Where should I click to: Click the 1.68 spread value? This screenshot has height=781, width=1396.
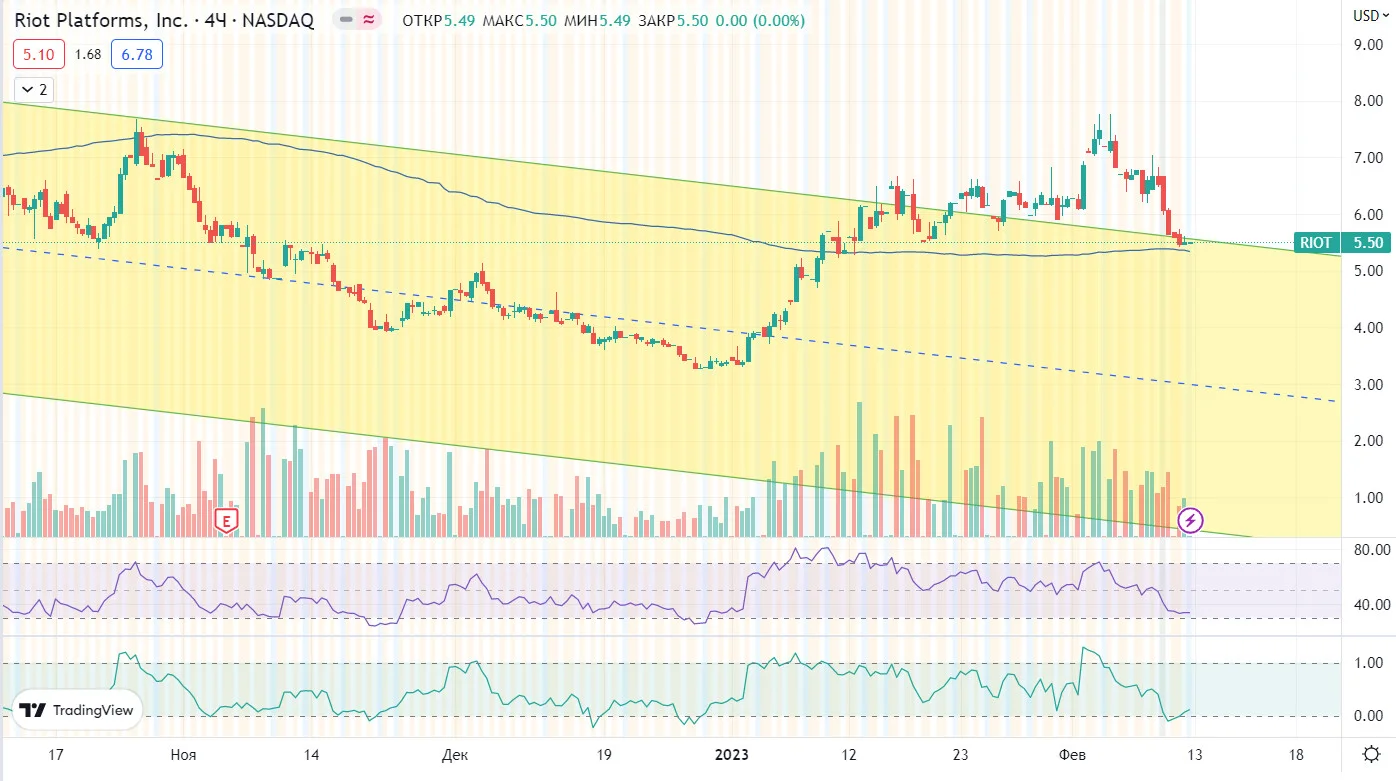pos(88,54)
